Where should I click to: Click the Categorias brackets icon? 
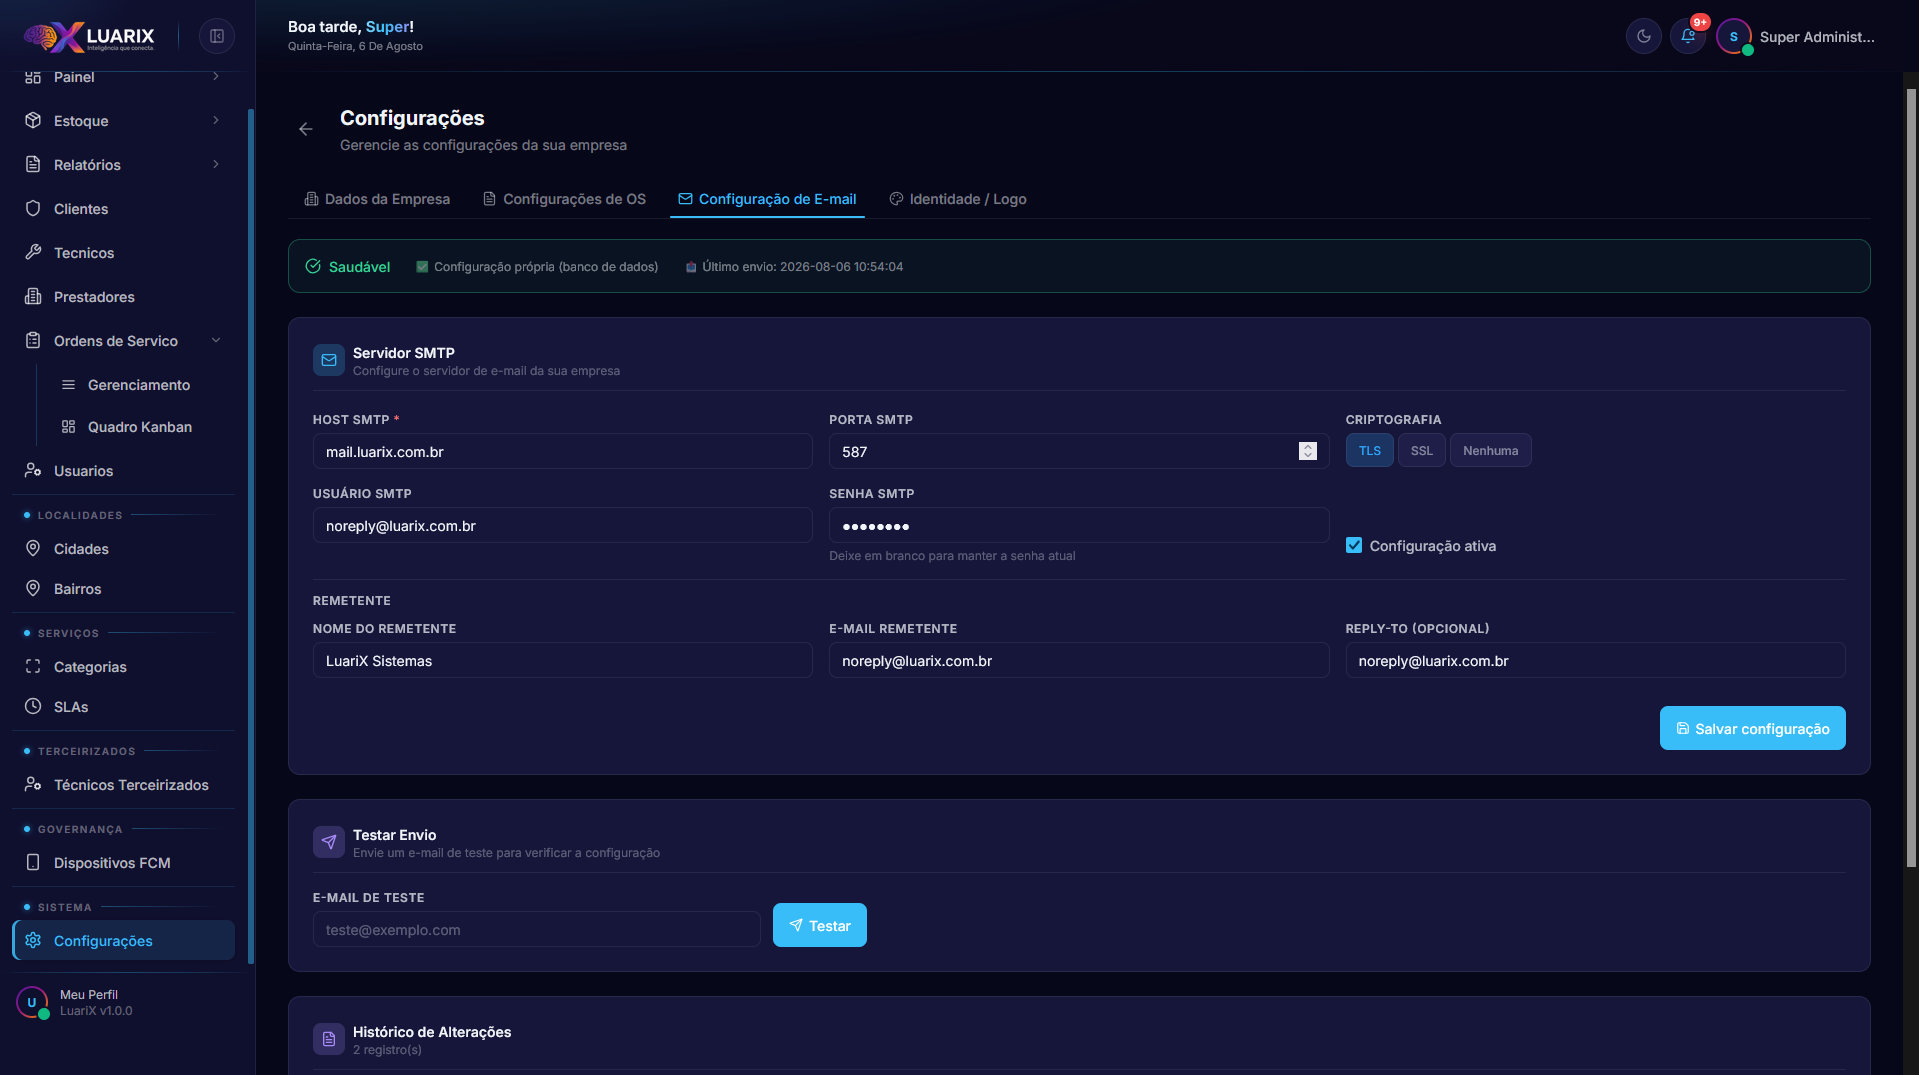(x=33, y=666)
